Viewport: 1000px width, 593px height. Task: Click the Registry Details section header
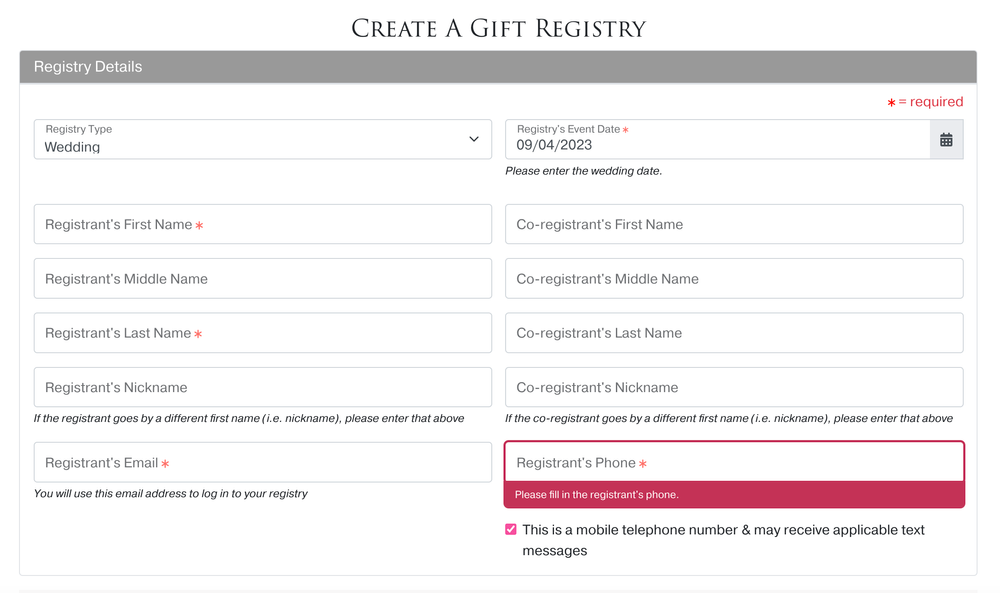[x=87, y=67]
